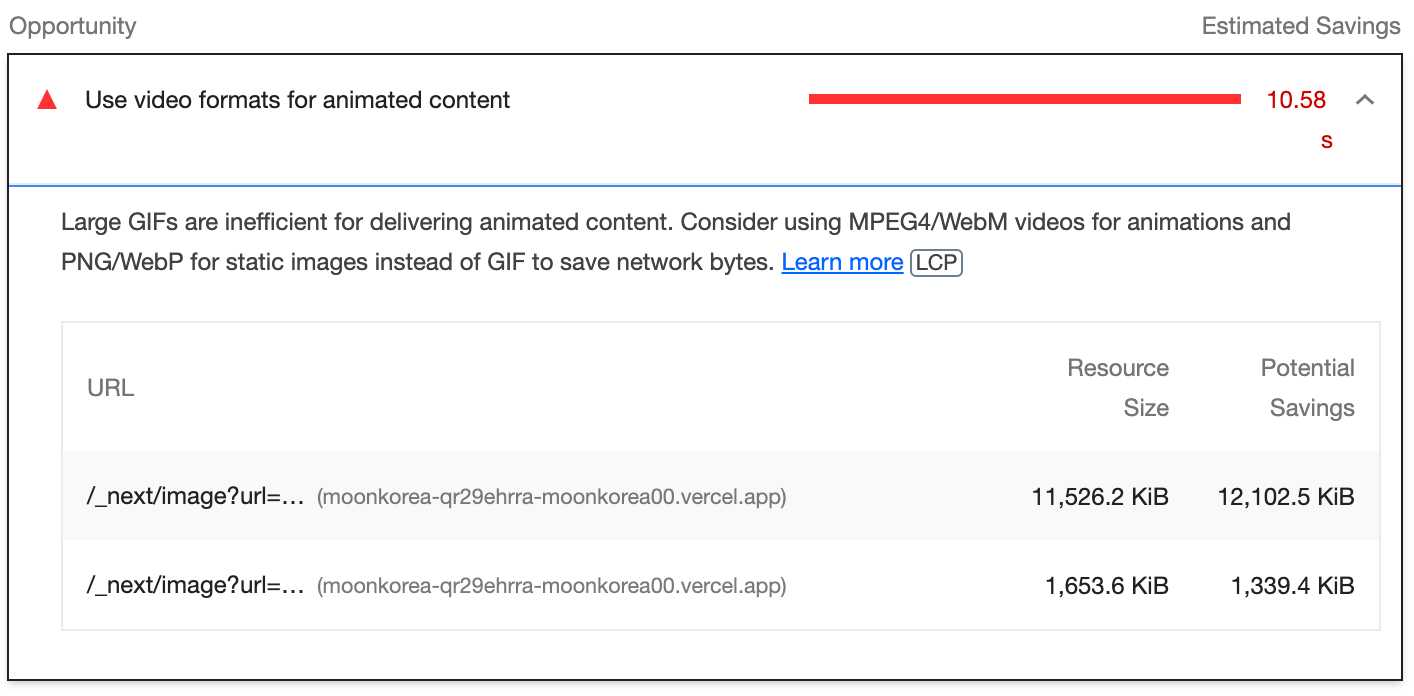The height and width of the screenshot is (696, 1414).
Task: Click the red triangle warning icon
Action: click(x=47, y=100)
